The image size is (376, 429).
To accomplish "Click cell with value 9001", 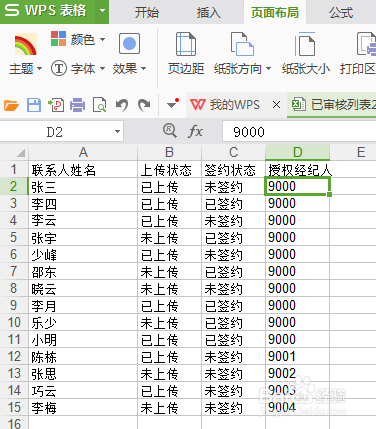I will coord(297,356).
